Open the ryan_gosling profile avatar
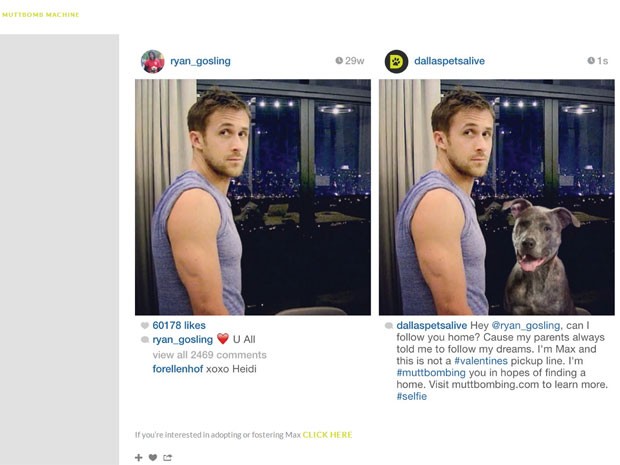The height and width of the screenshot is (465, 620). point(153,61)
